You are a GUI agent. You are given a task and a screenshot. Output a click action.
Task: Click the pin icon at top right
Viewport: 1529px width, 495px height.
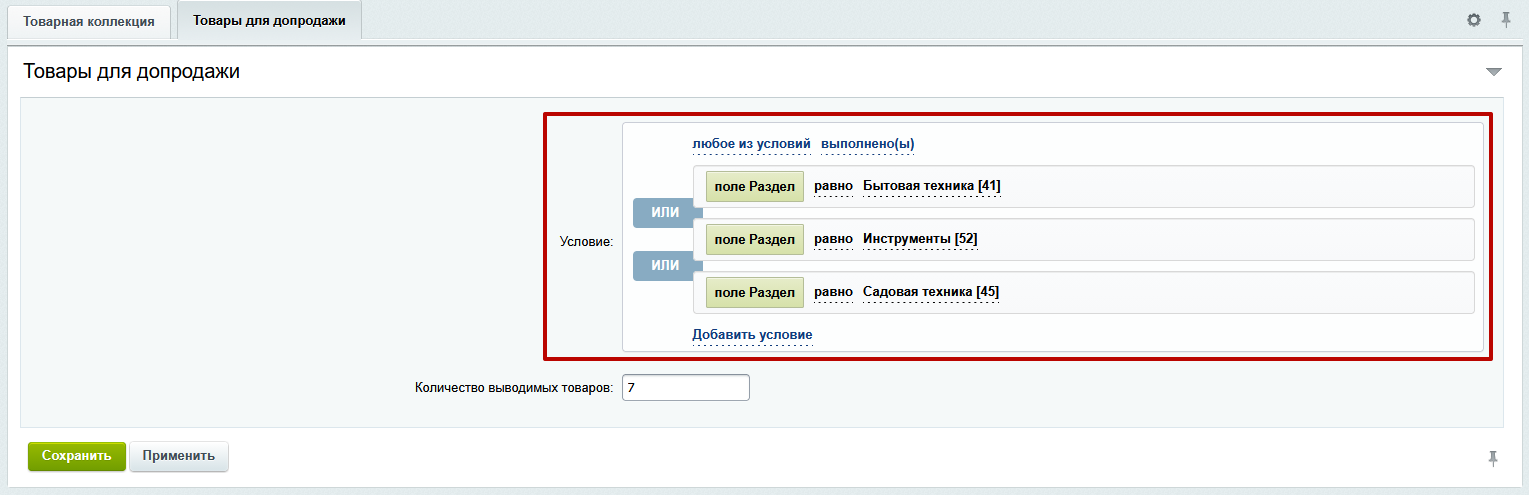(1505, 20)
